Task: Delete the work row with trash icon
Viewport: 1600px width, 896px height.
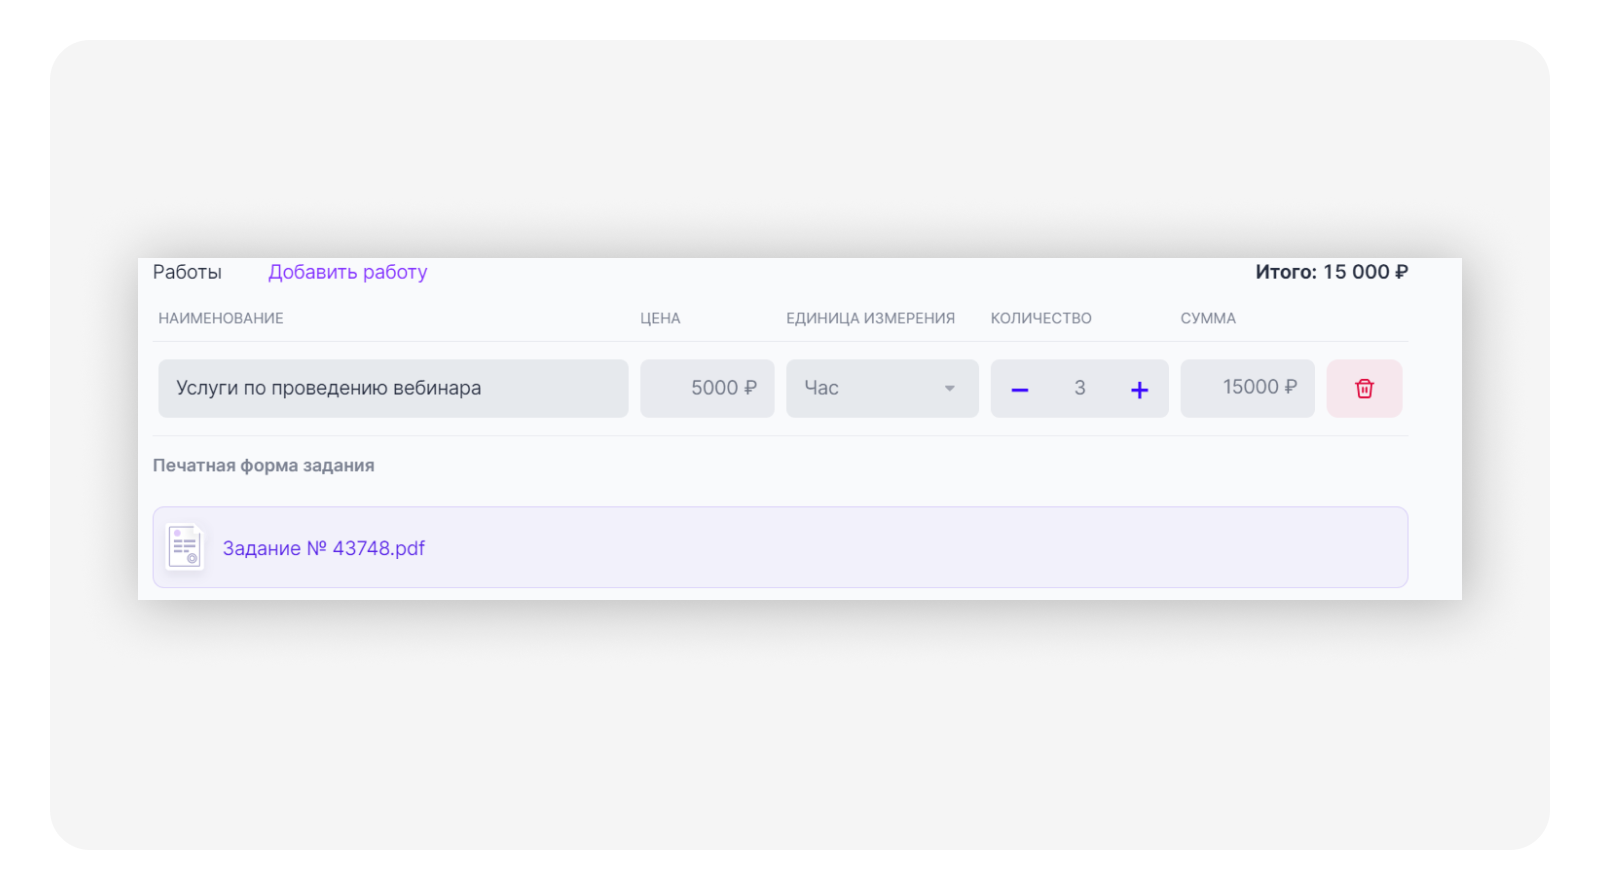Action: 1364,388
